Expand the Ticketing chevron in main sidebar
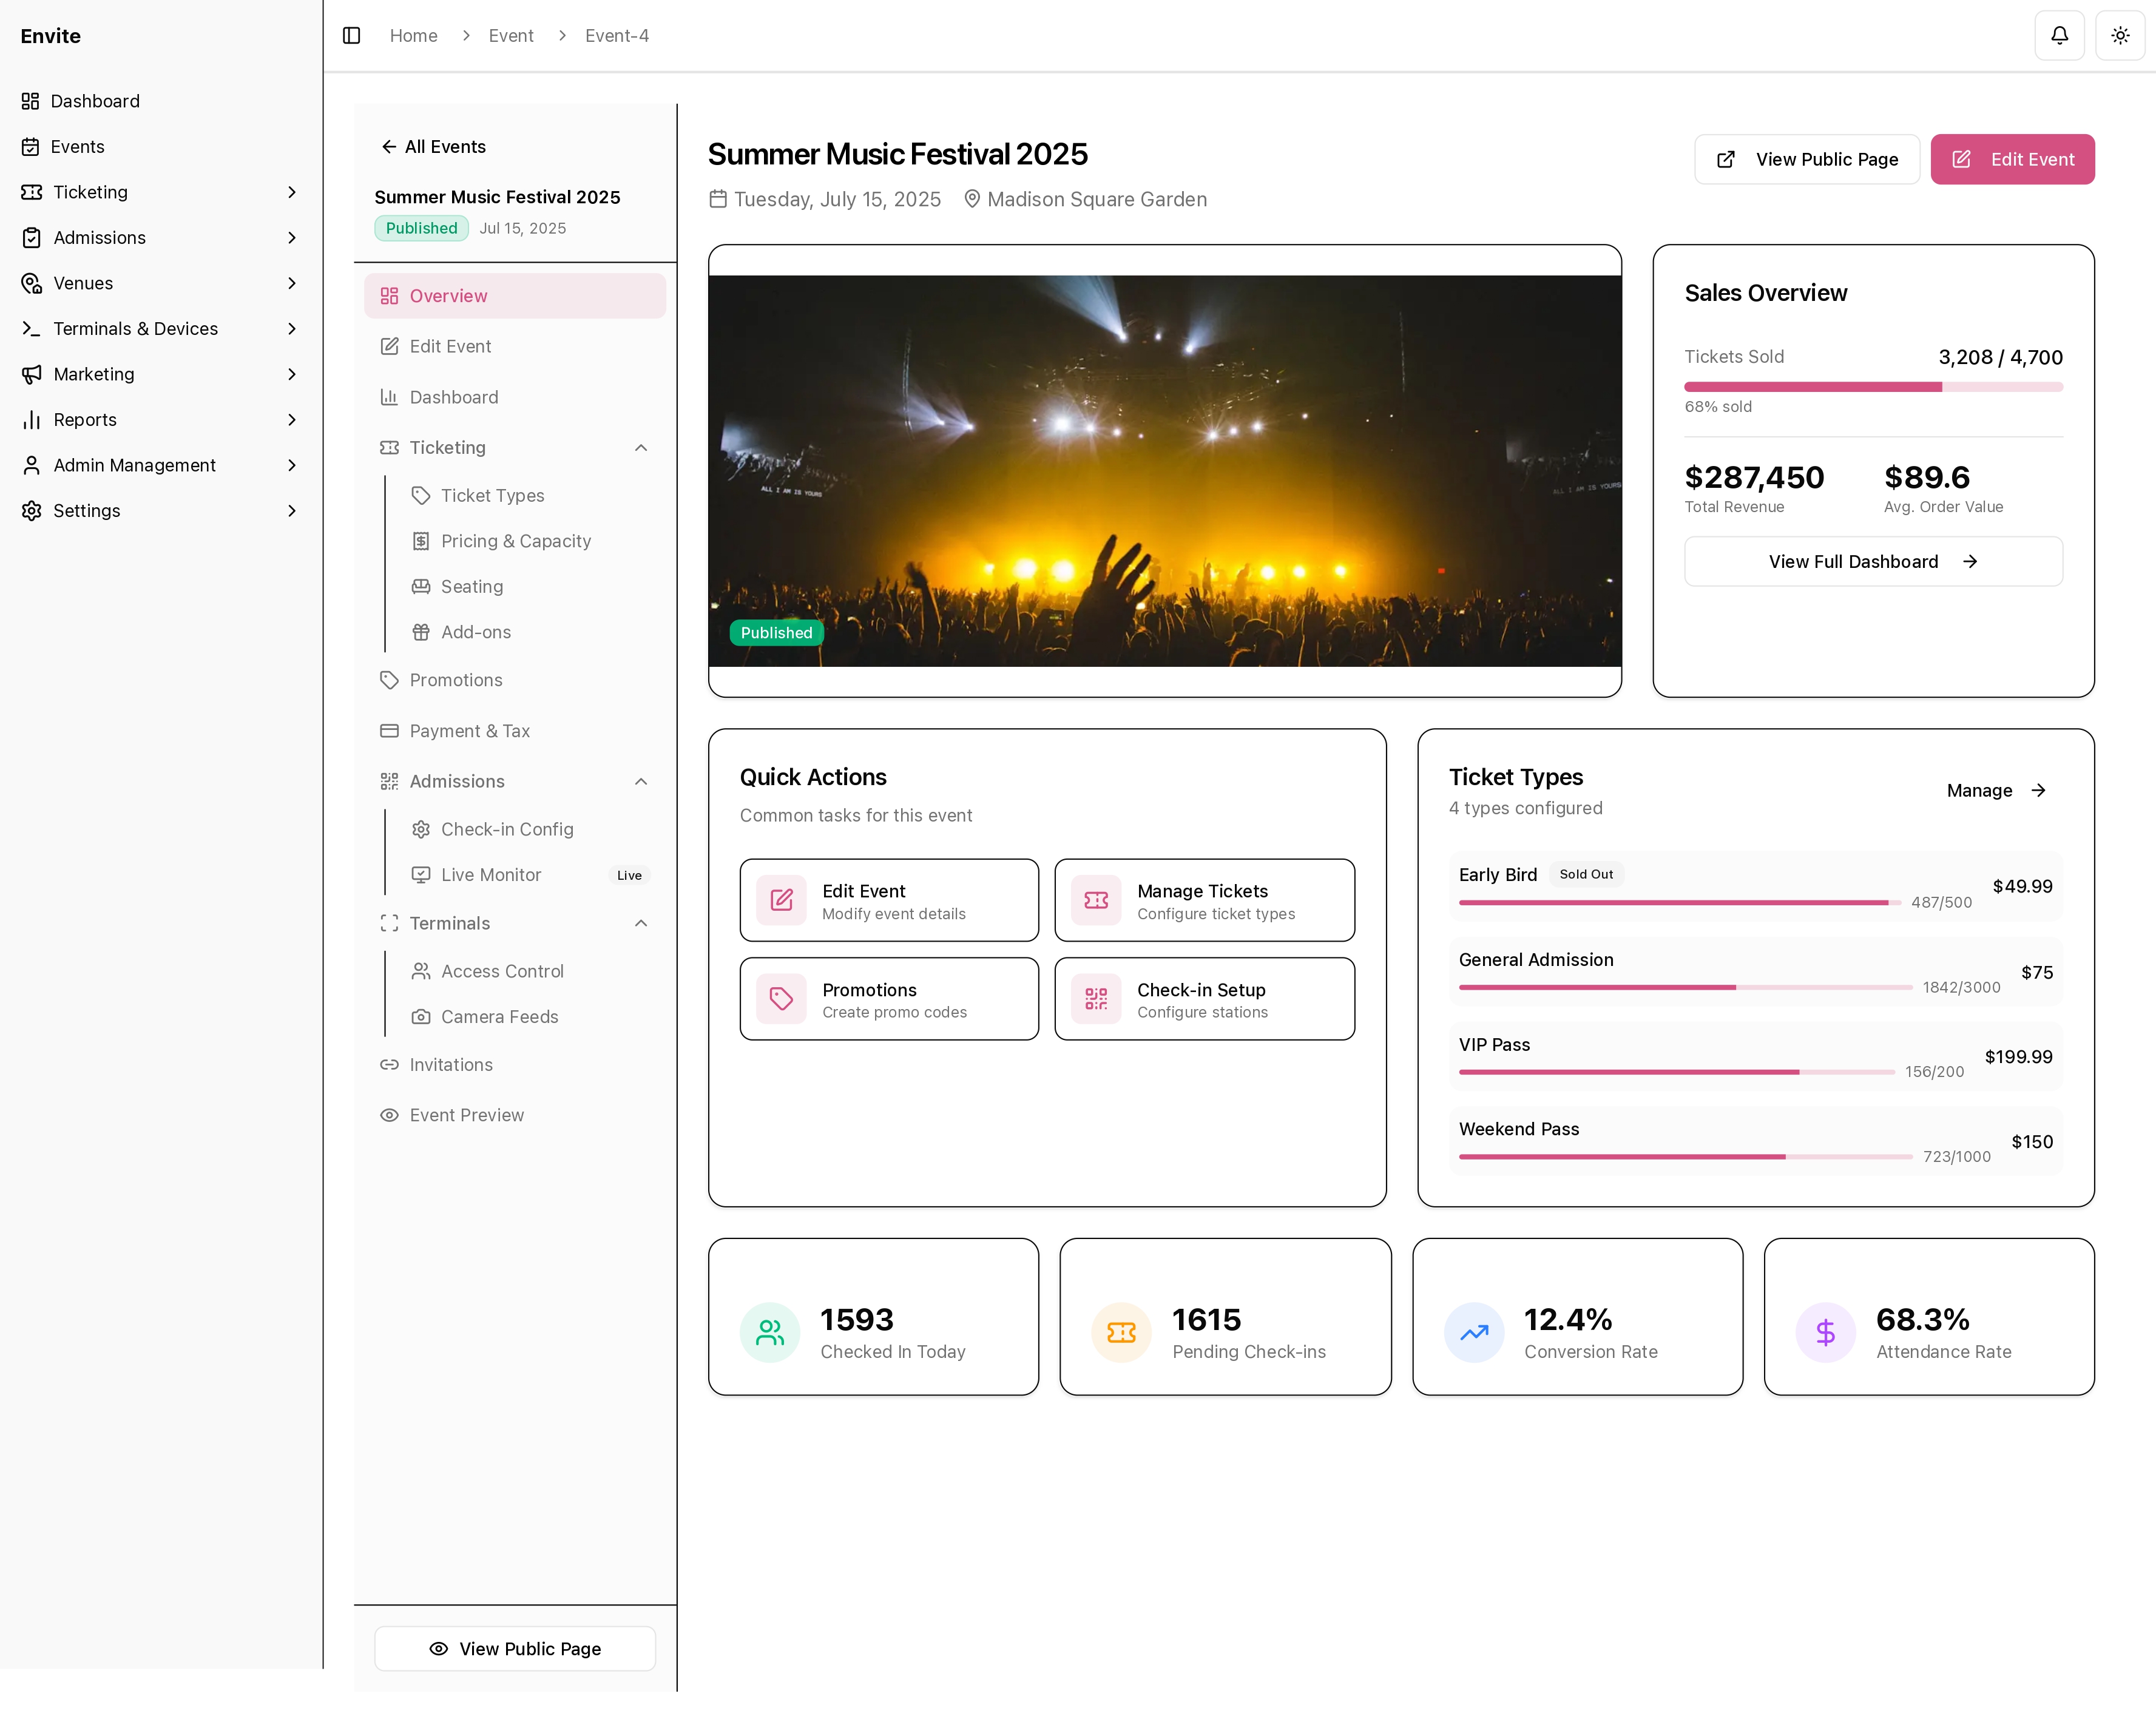2156x1722 pixels. point(292,192)
